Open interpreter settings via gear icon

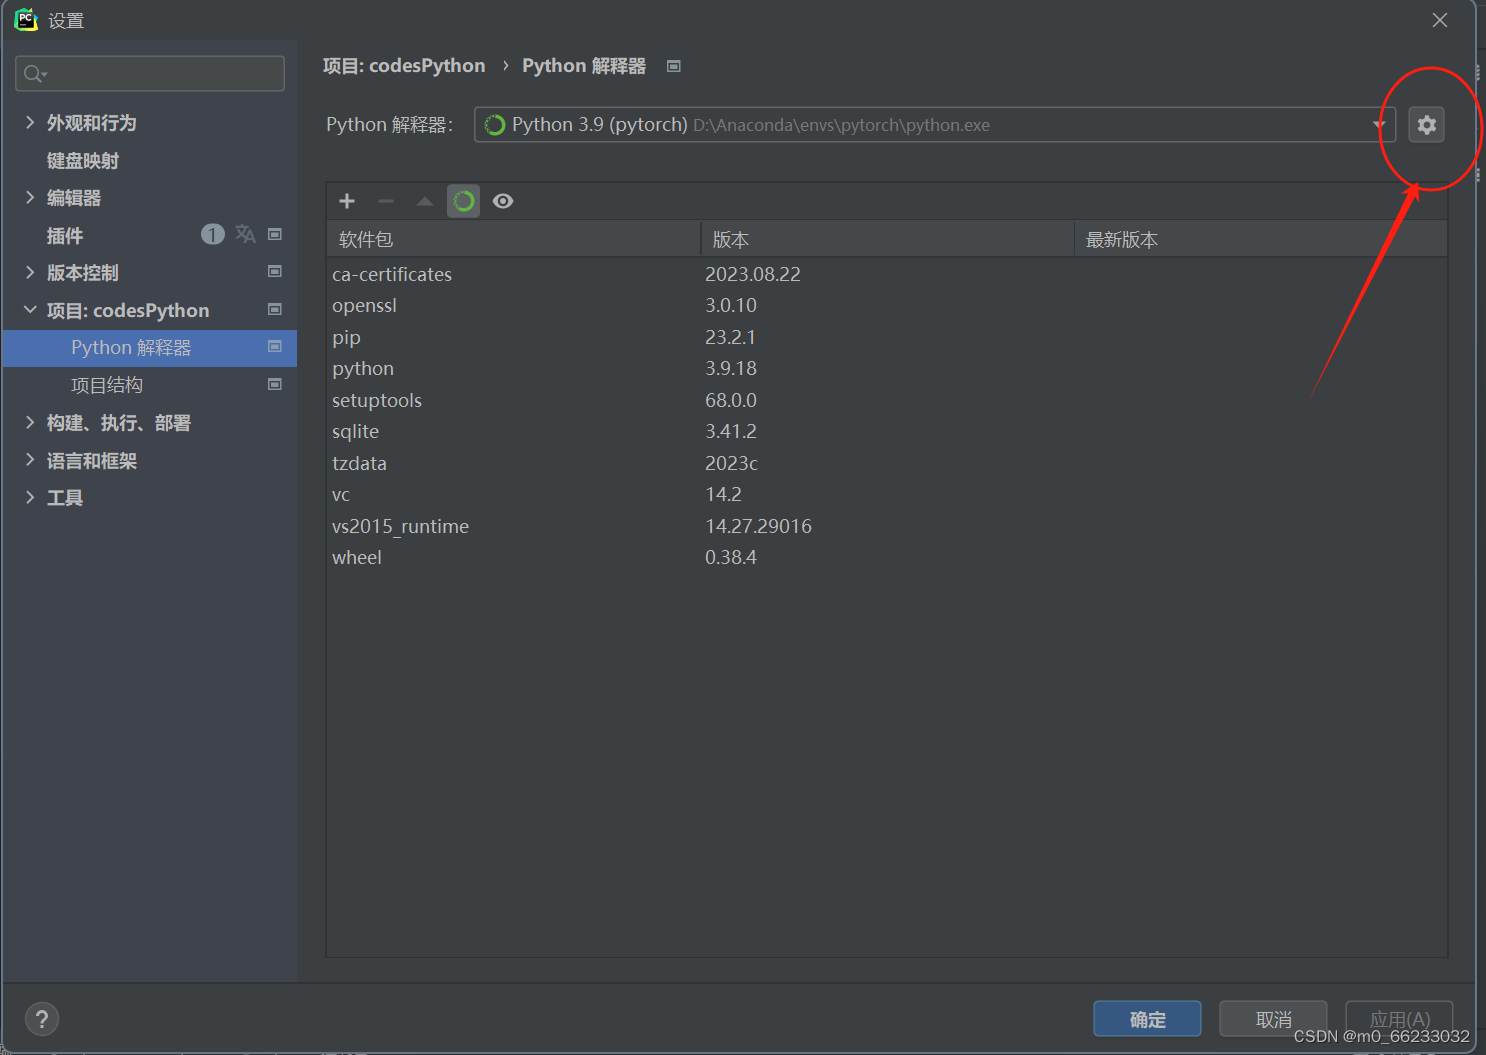click(1426, 124)
